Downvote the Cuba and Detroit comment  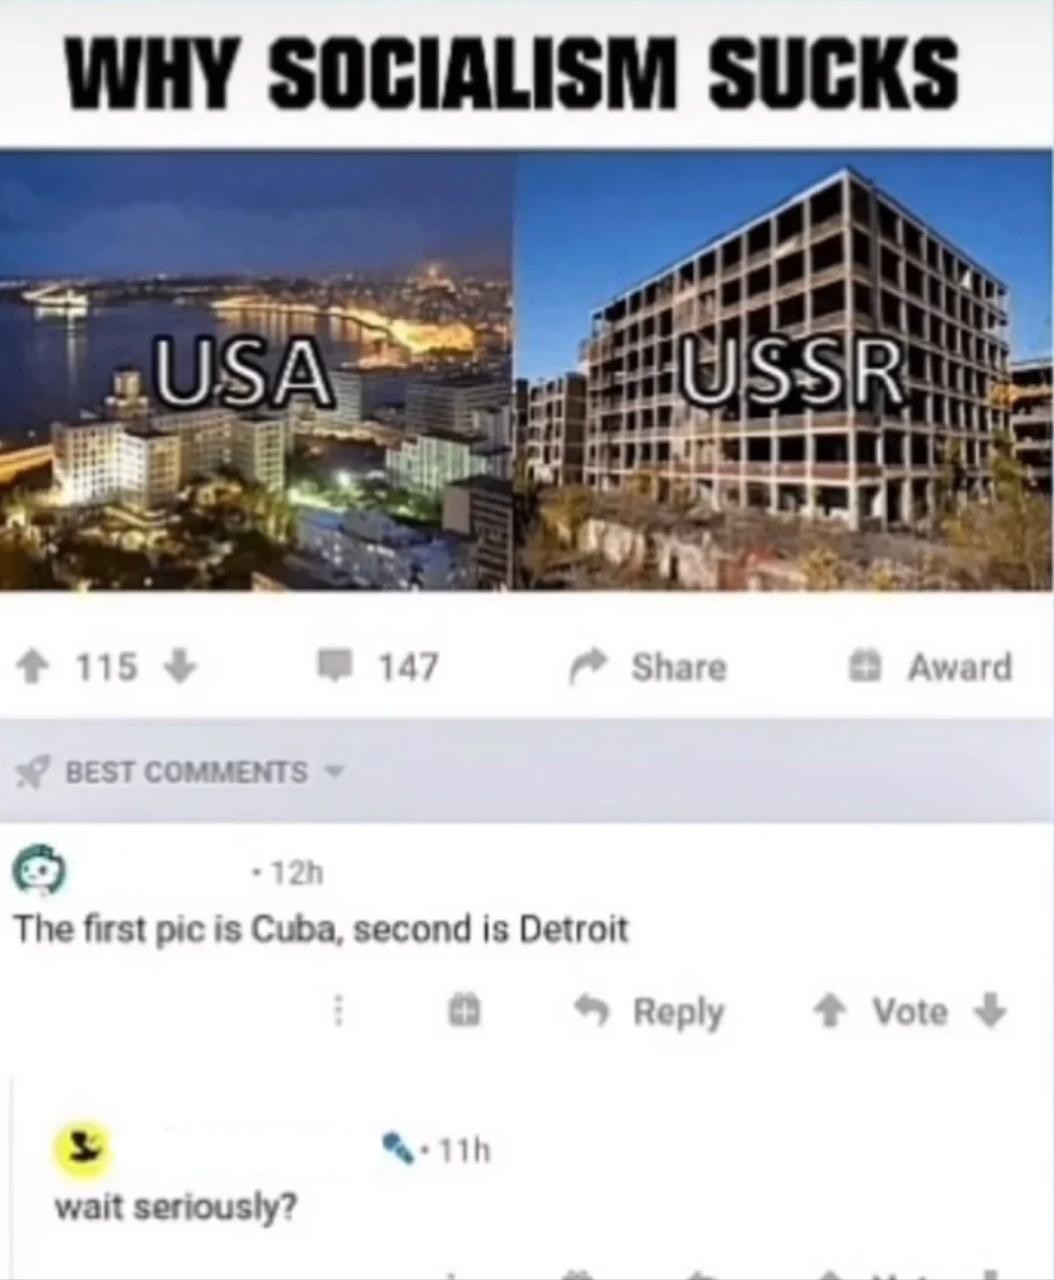click(990, 1011)
